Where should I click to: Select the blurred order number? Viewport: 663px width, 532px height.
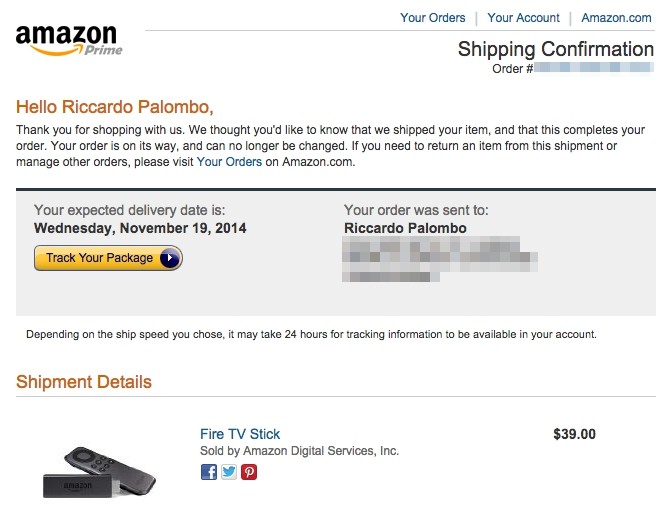(x=594, y=68)
